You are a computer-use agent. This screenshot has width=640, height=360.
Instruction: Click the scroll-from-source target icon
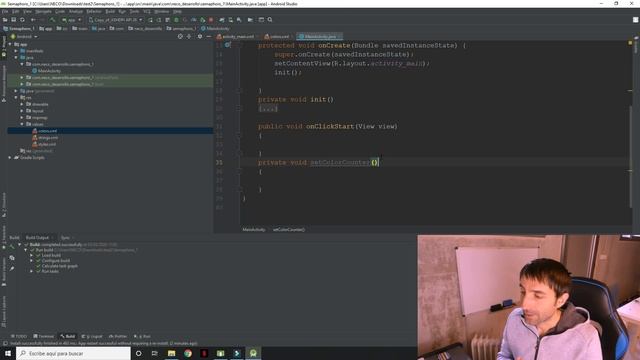180,36
